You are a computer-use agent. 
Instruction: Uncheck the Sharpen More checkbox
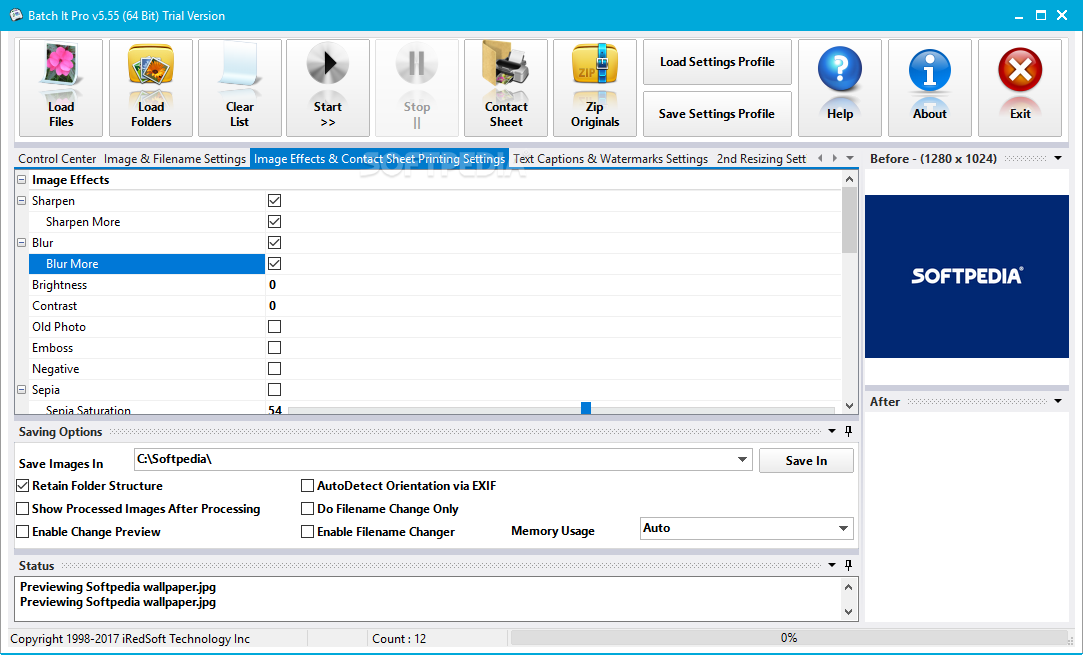[x=274, y=222]
